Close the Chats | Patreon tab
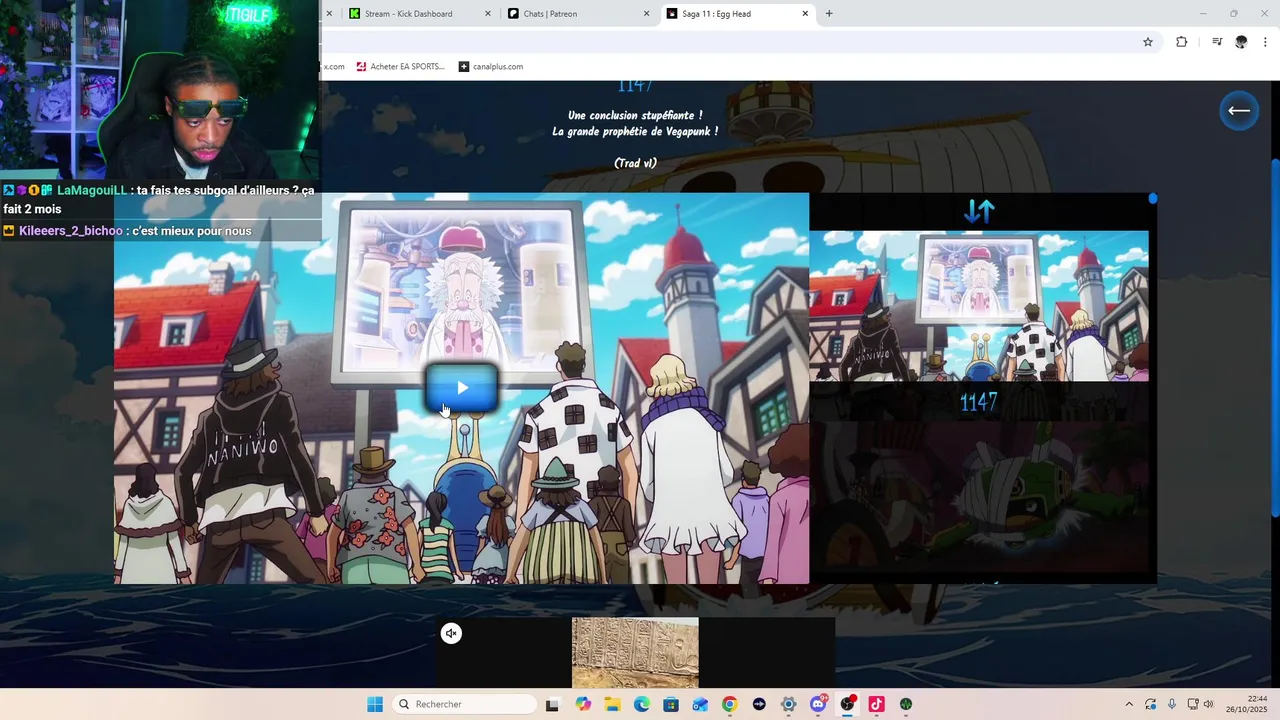1280x720 pixels. coord(646,14)
